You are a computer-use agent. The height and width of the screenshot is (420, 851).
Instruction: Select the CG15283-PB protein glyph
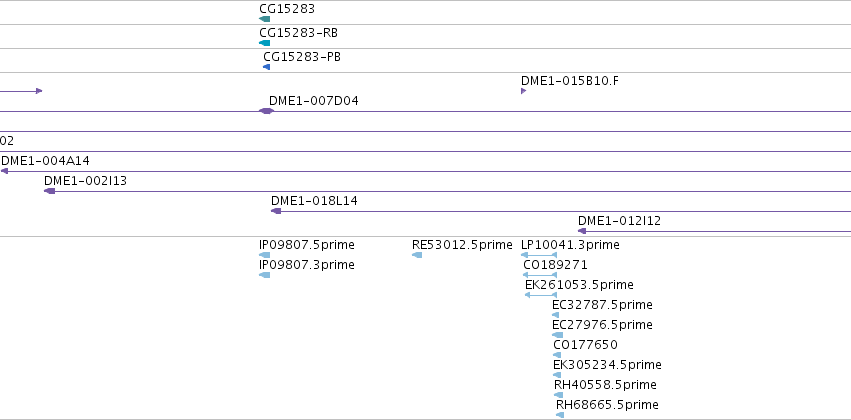266,67
